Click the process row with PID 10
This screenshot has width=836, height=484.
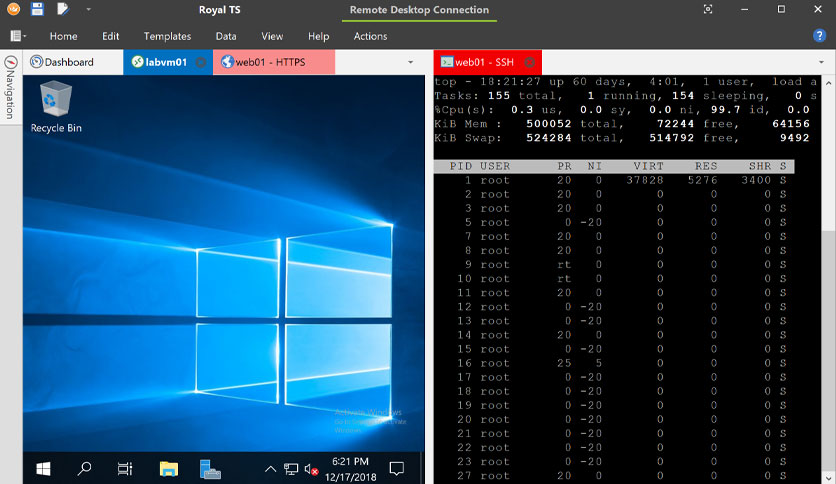[614, 279]
